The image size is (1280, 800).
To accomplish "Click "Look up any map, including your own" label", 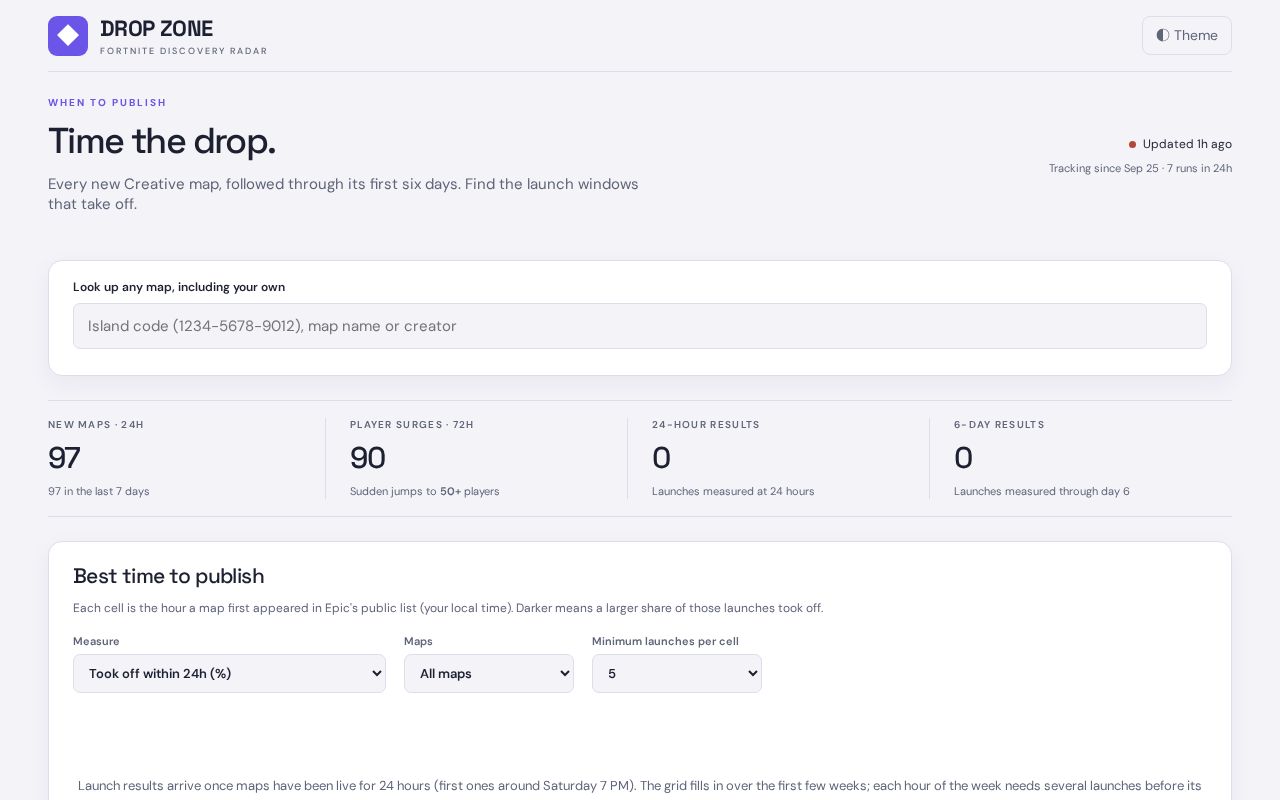I will (179, 287).
